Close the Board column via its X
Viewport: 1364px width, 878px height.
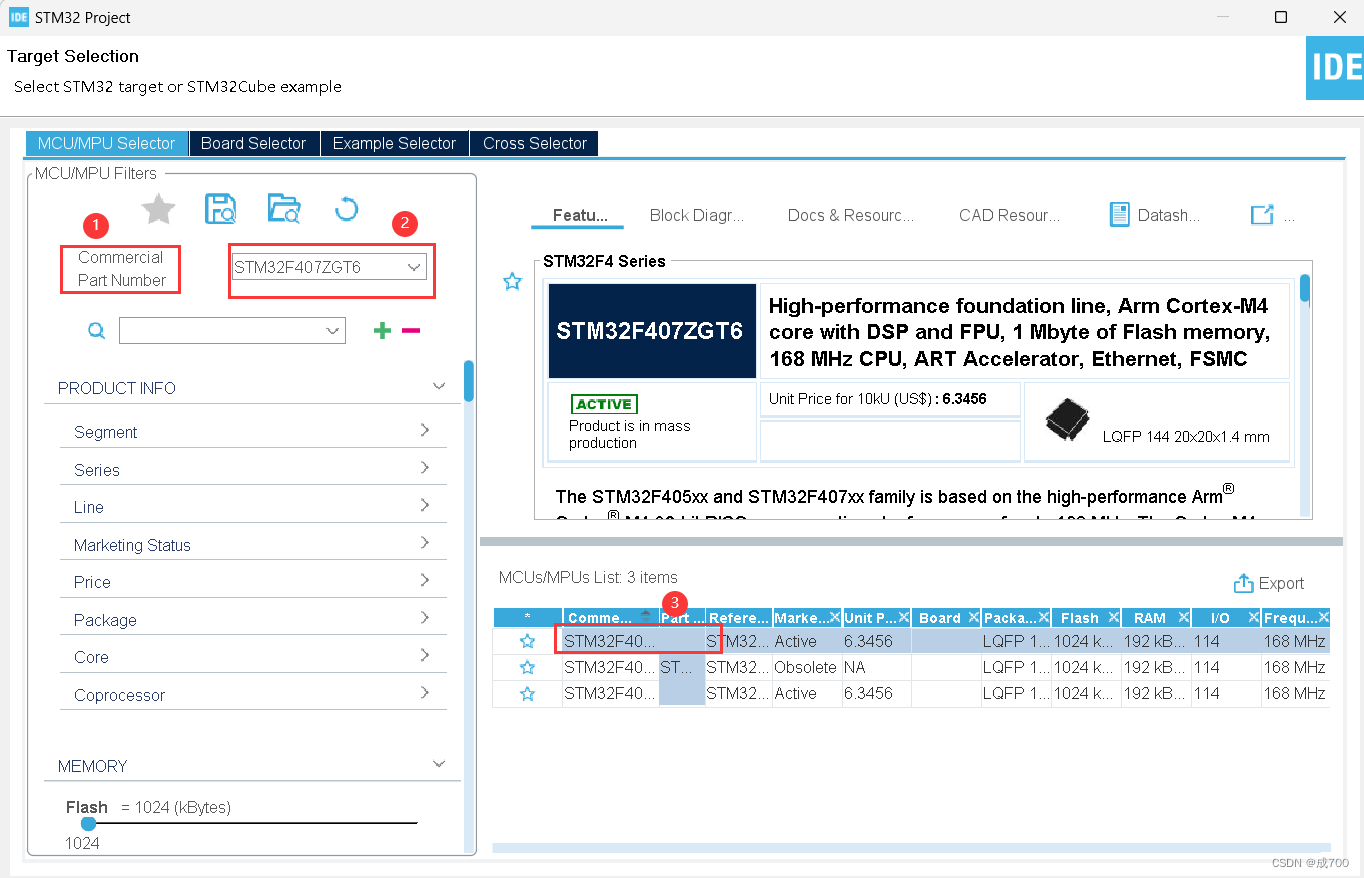973,618
